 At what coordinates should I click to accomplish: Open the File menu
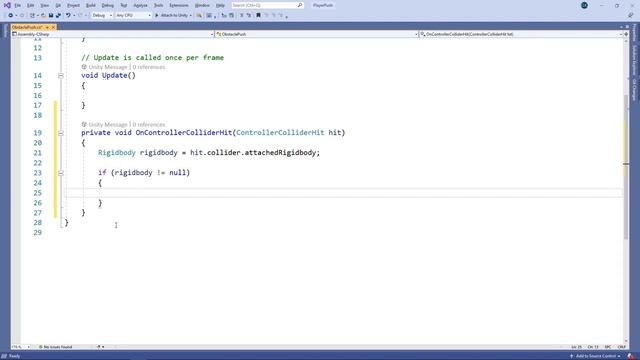pos(18,5)
